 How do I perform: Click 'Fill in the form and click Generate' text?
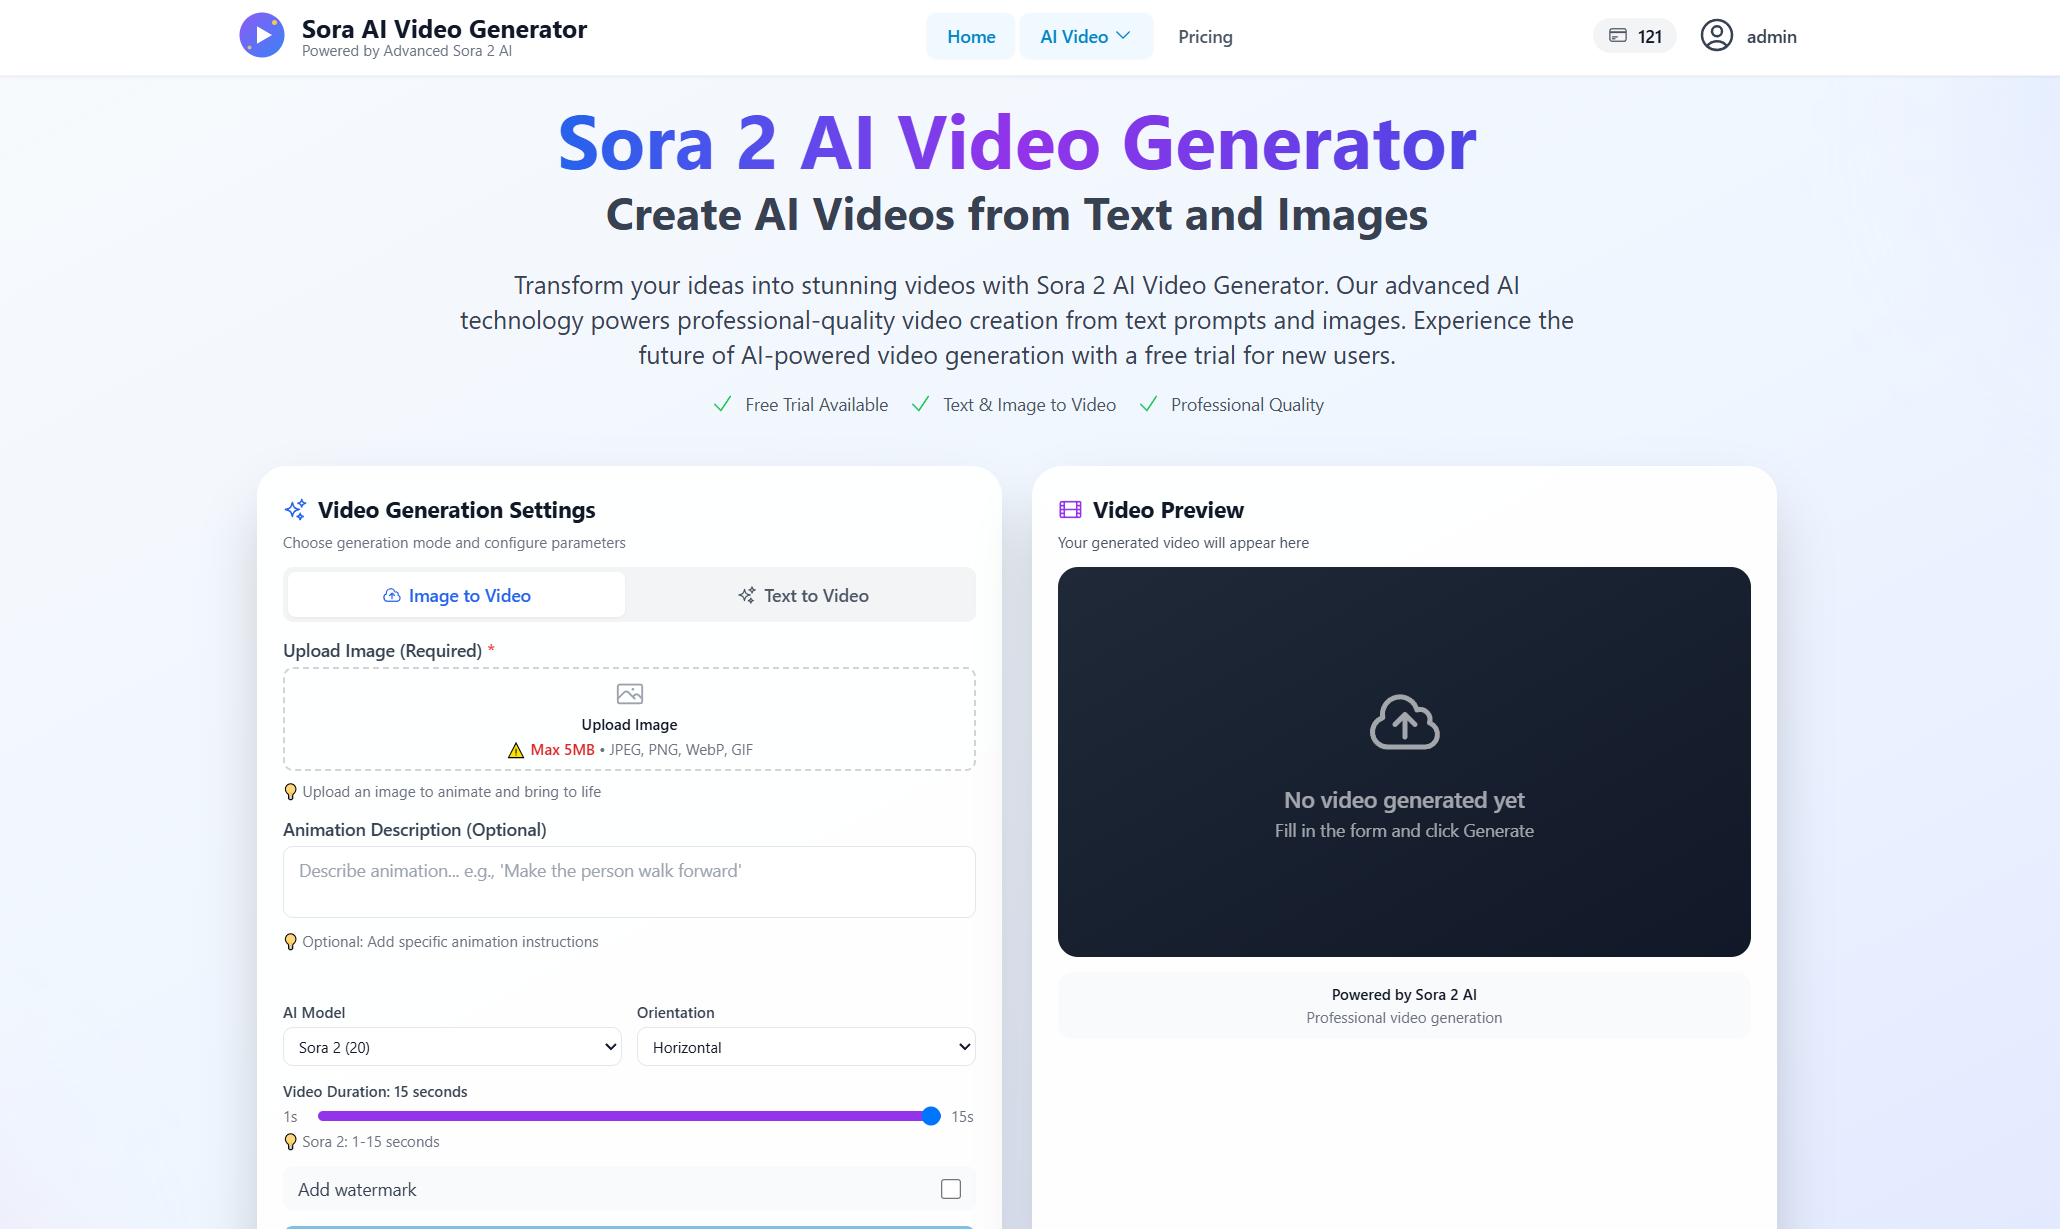(1404, 831)
